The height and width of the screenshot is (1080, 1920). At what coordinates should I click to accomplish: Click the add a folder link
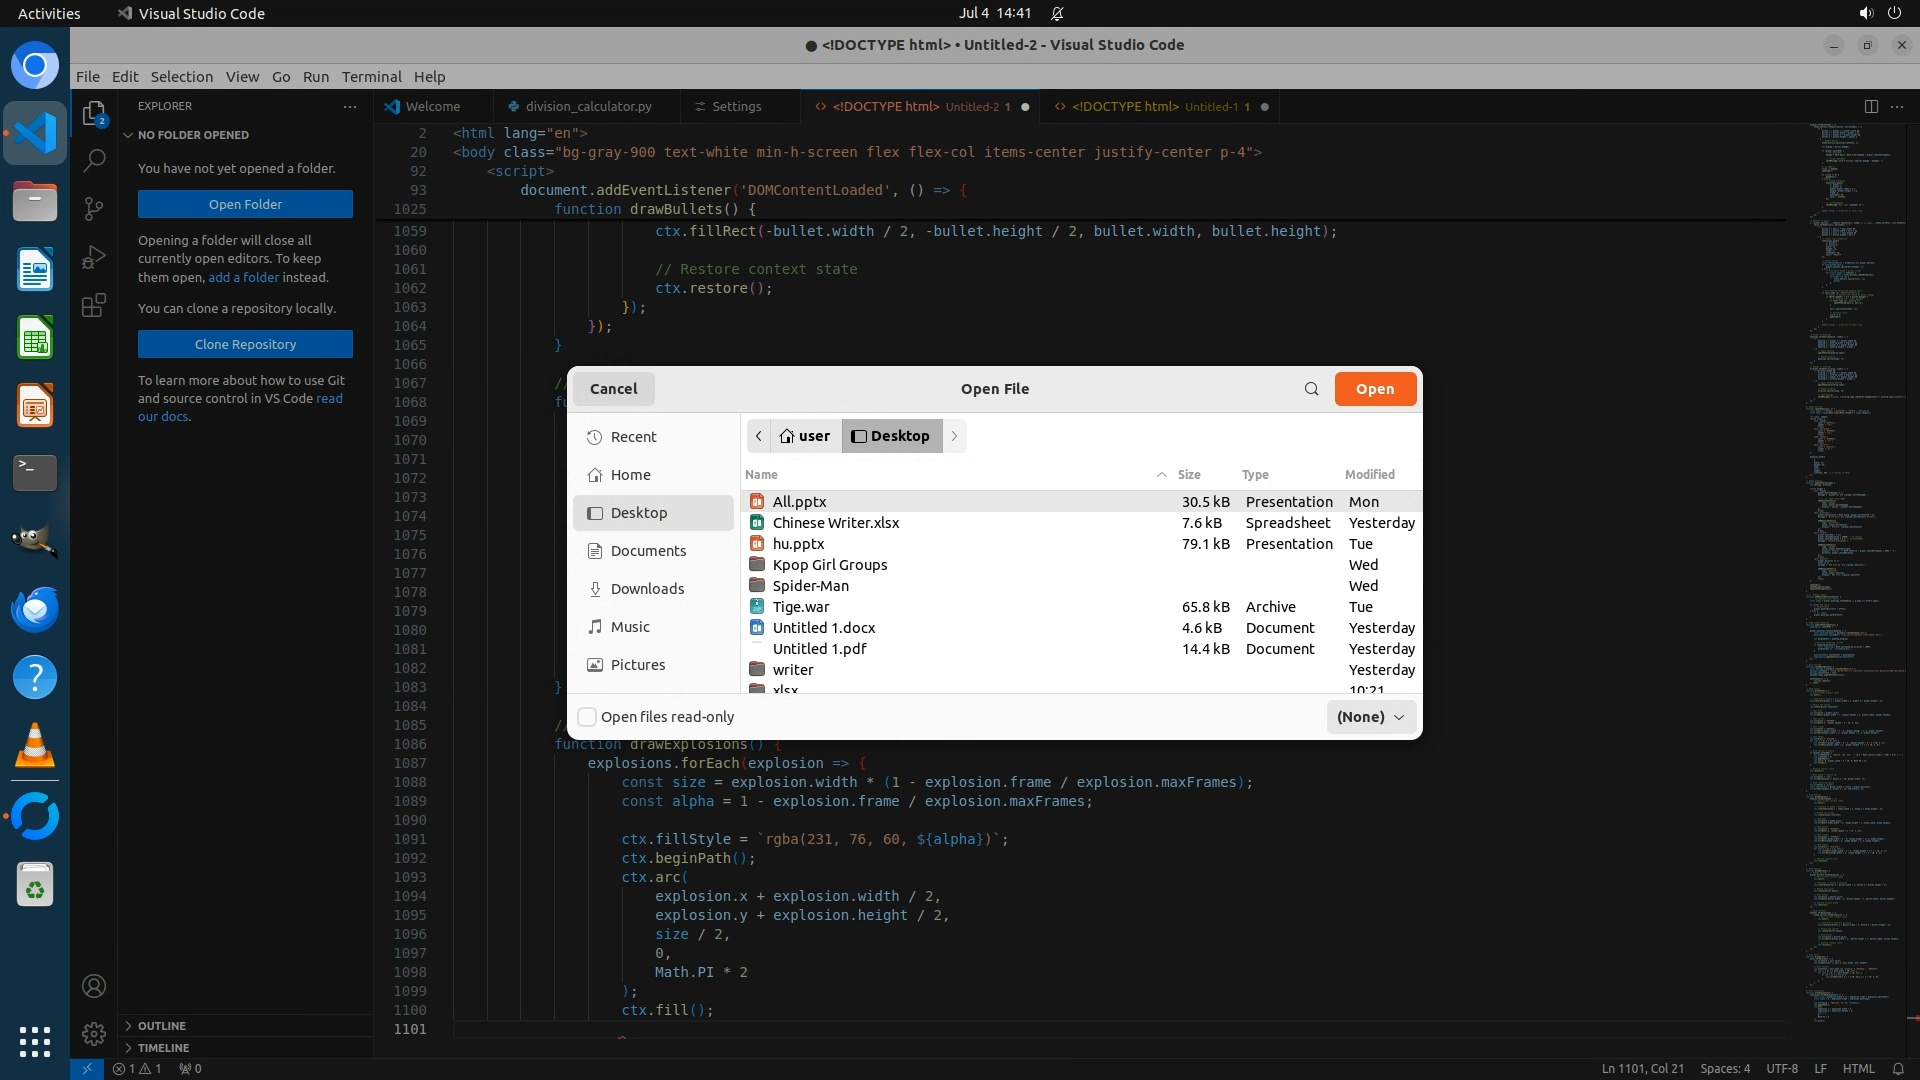pos(243,277)
